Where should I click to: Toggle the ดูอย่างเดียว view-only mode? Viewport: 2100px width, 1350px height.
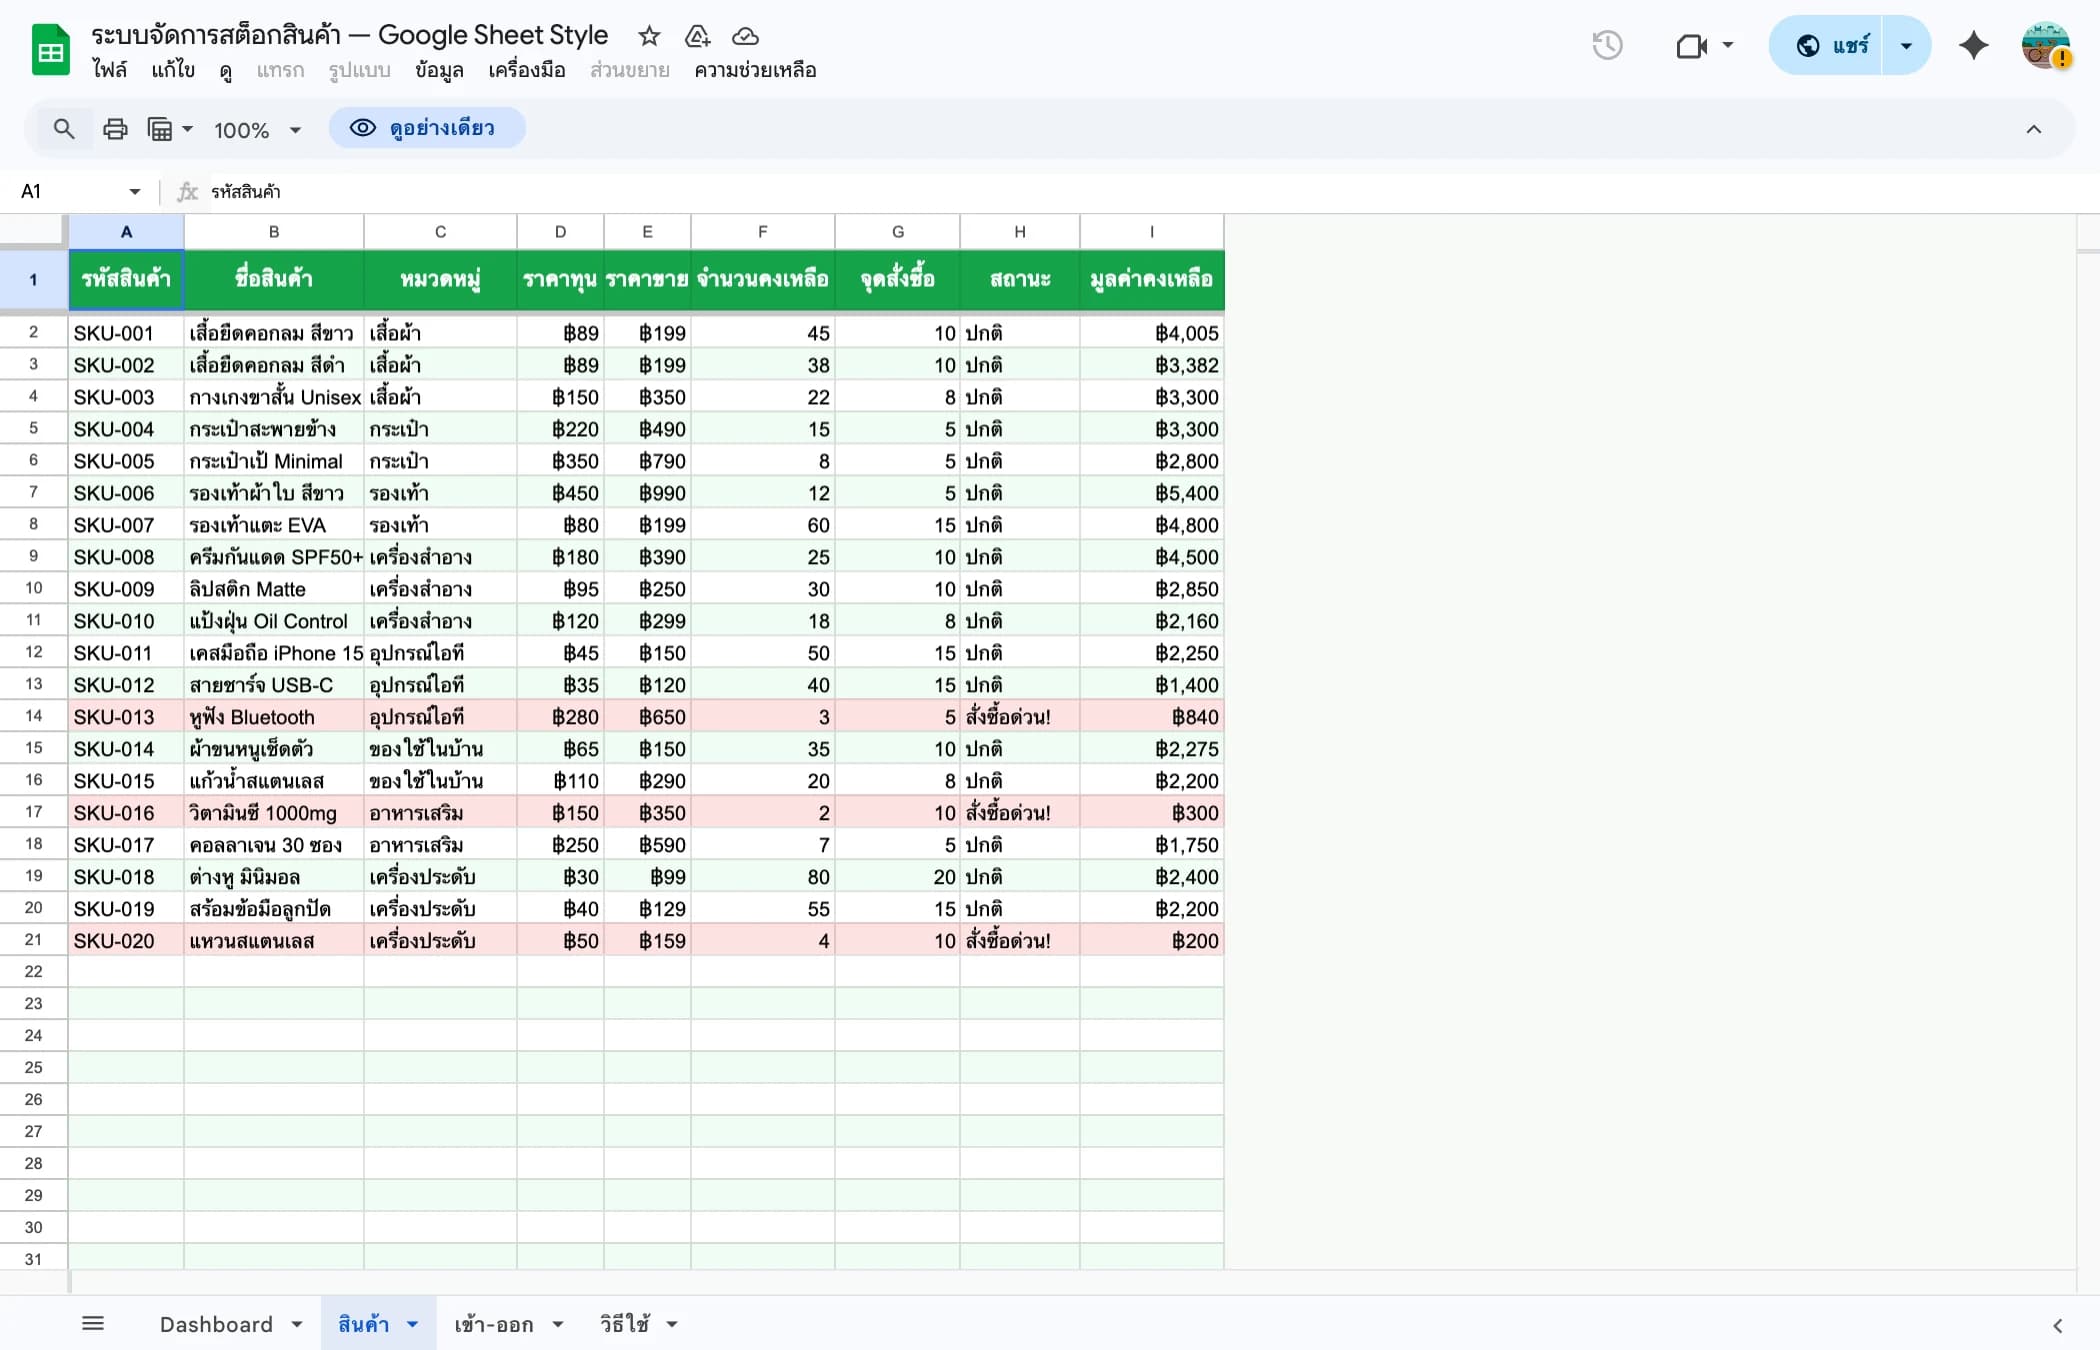(x=427, y=128)
